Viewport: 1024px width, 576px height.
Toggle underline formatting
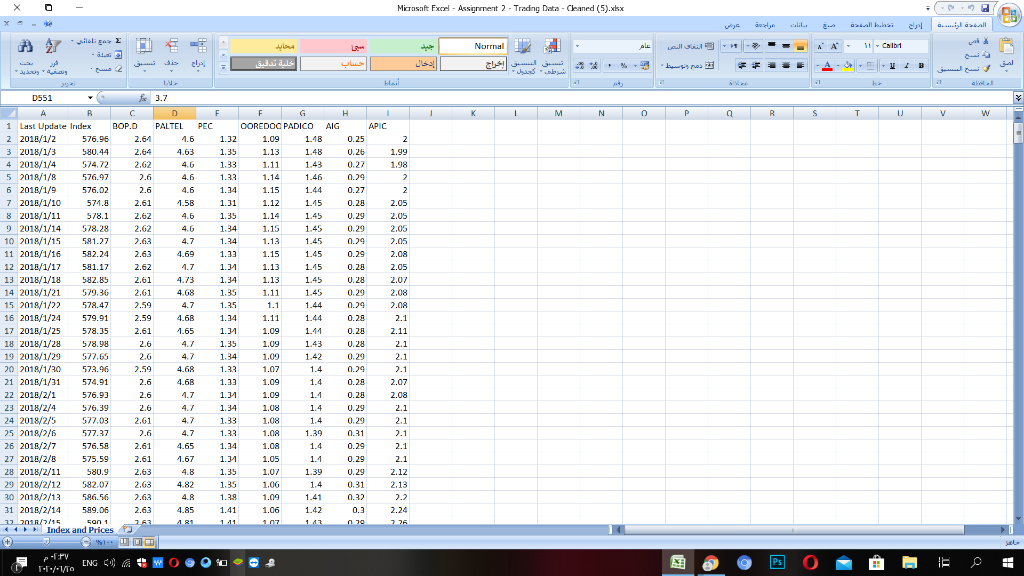[892, 65]
